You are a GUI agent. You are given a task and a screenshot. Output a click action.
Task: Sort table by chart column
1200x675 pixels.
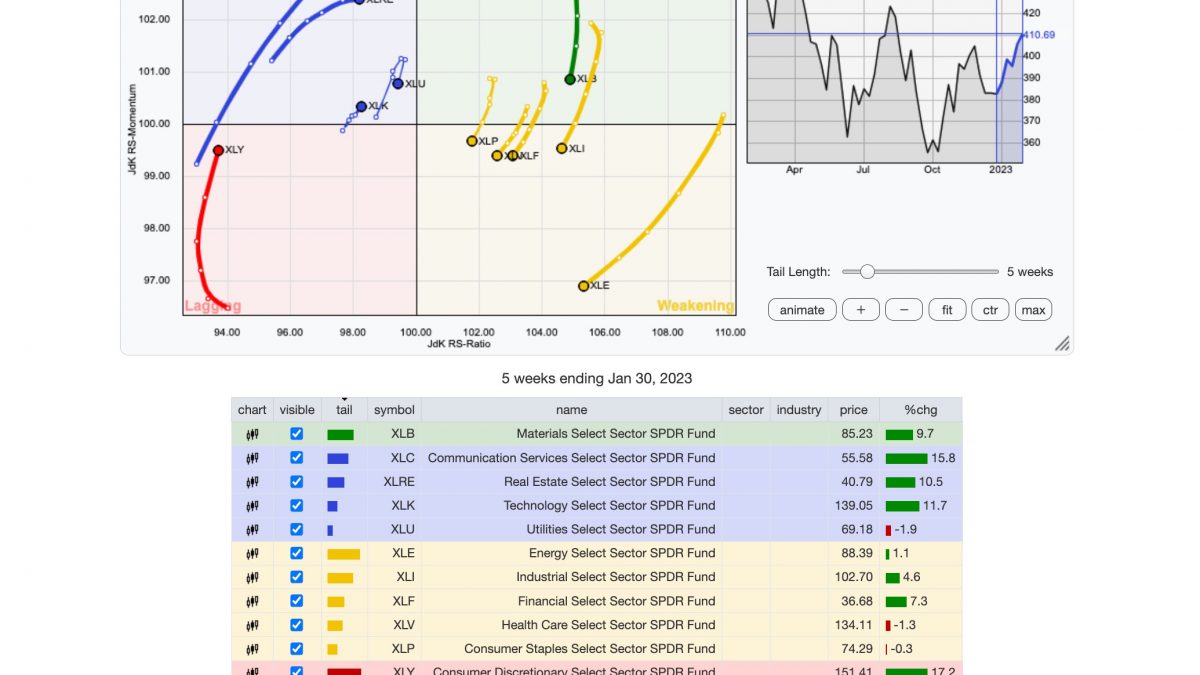coord(252,410)
